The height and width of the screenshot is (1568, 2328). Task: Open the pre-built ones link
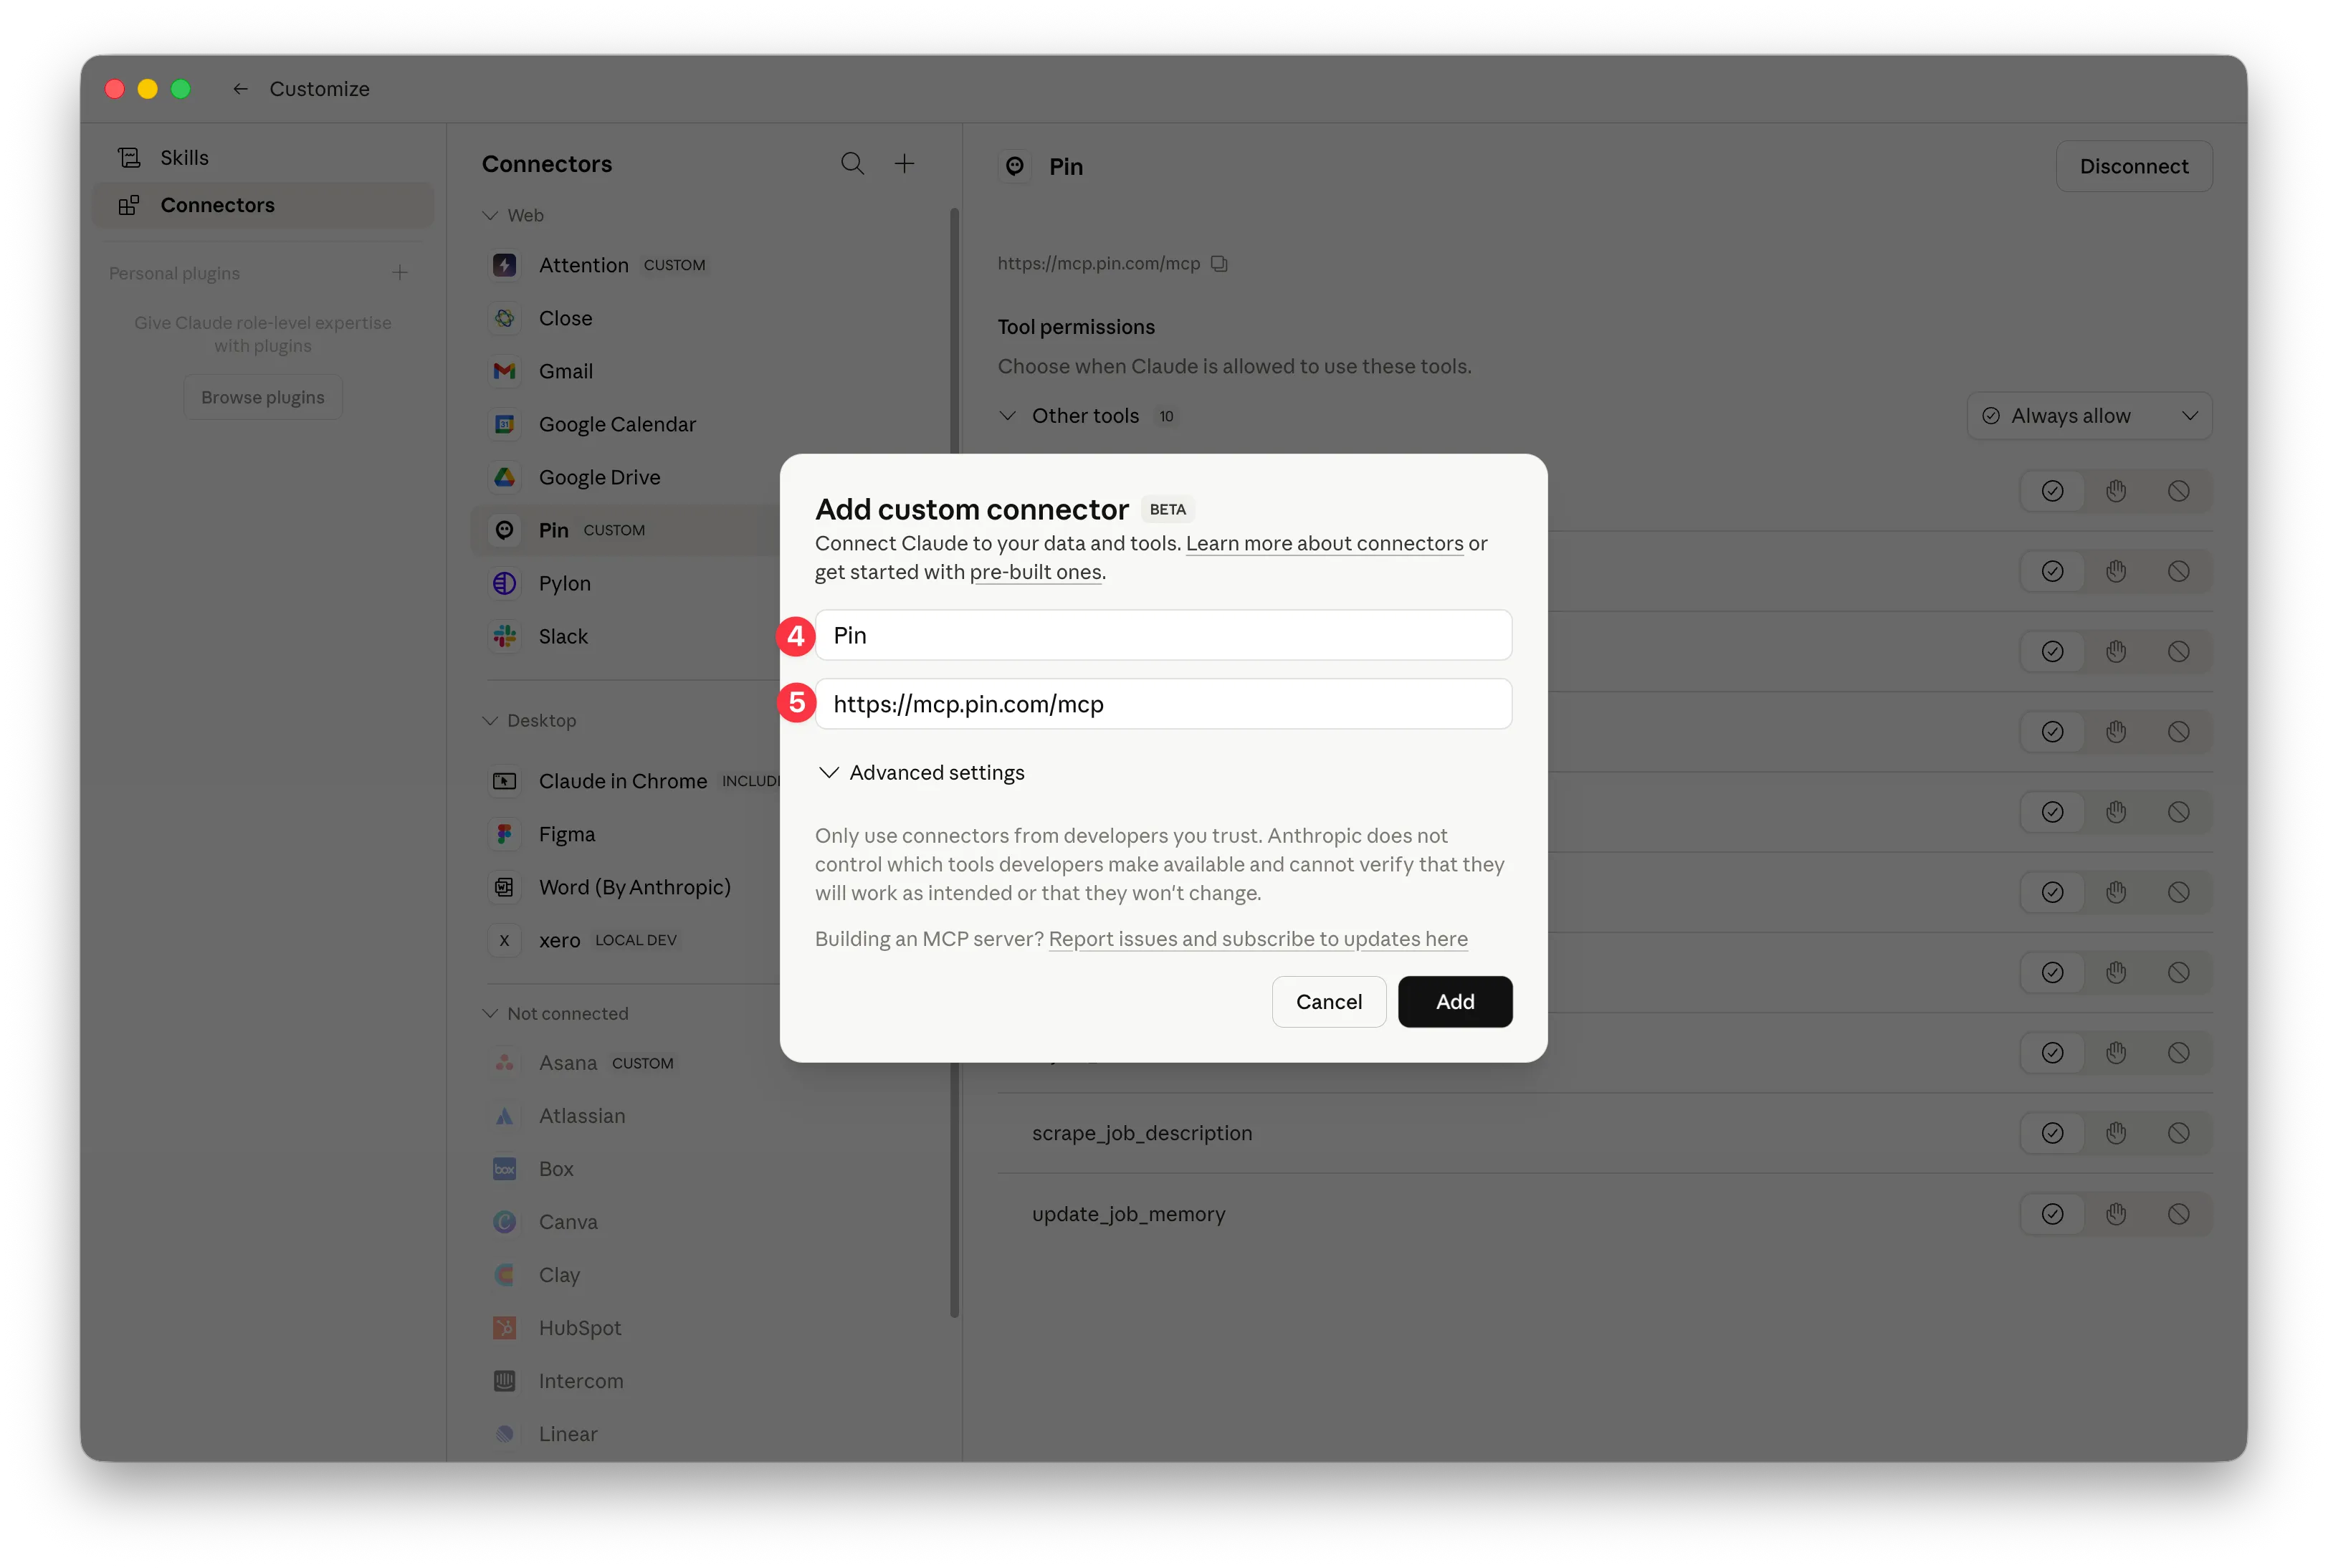1035,572
